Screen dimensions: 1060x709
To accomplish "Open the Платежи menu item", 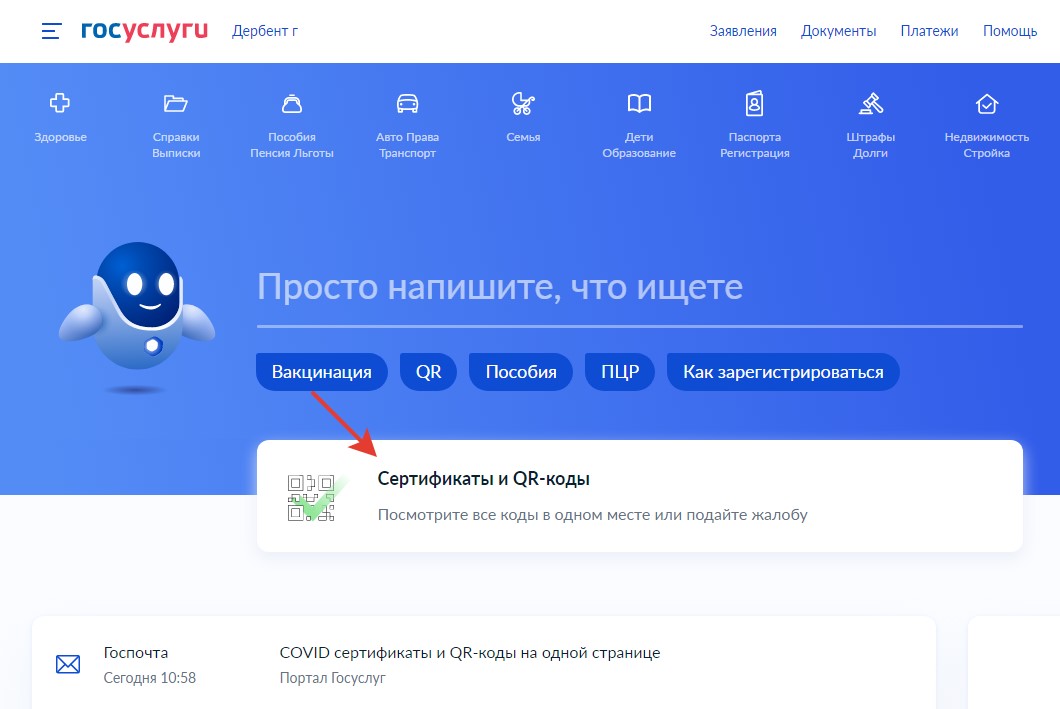I will tap(929, 31).
